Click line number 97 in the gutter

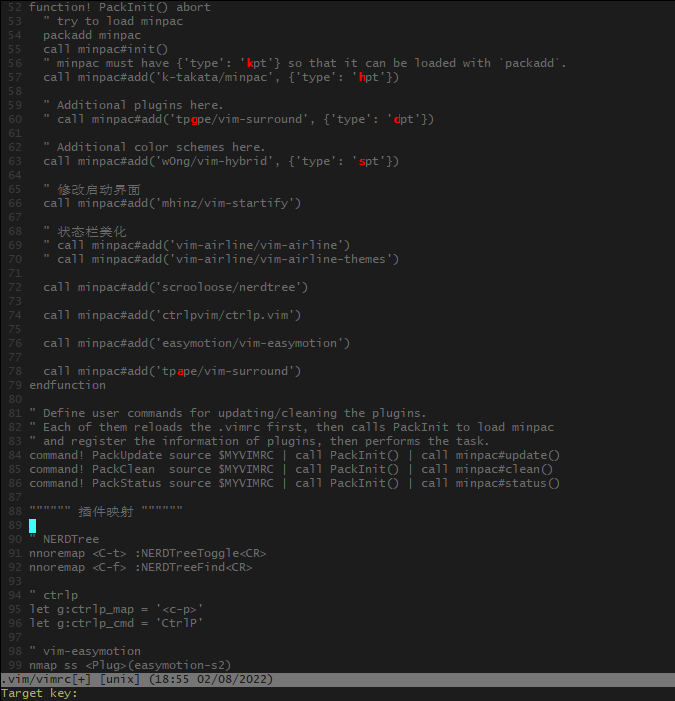pos(15,637)
